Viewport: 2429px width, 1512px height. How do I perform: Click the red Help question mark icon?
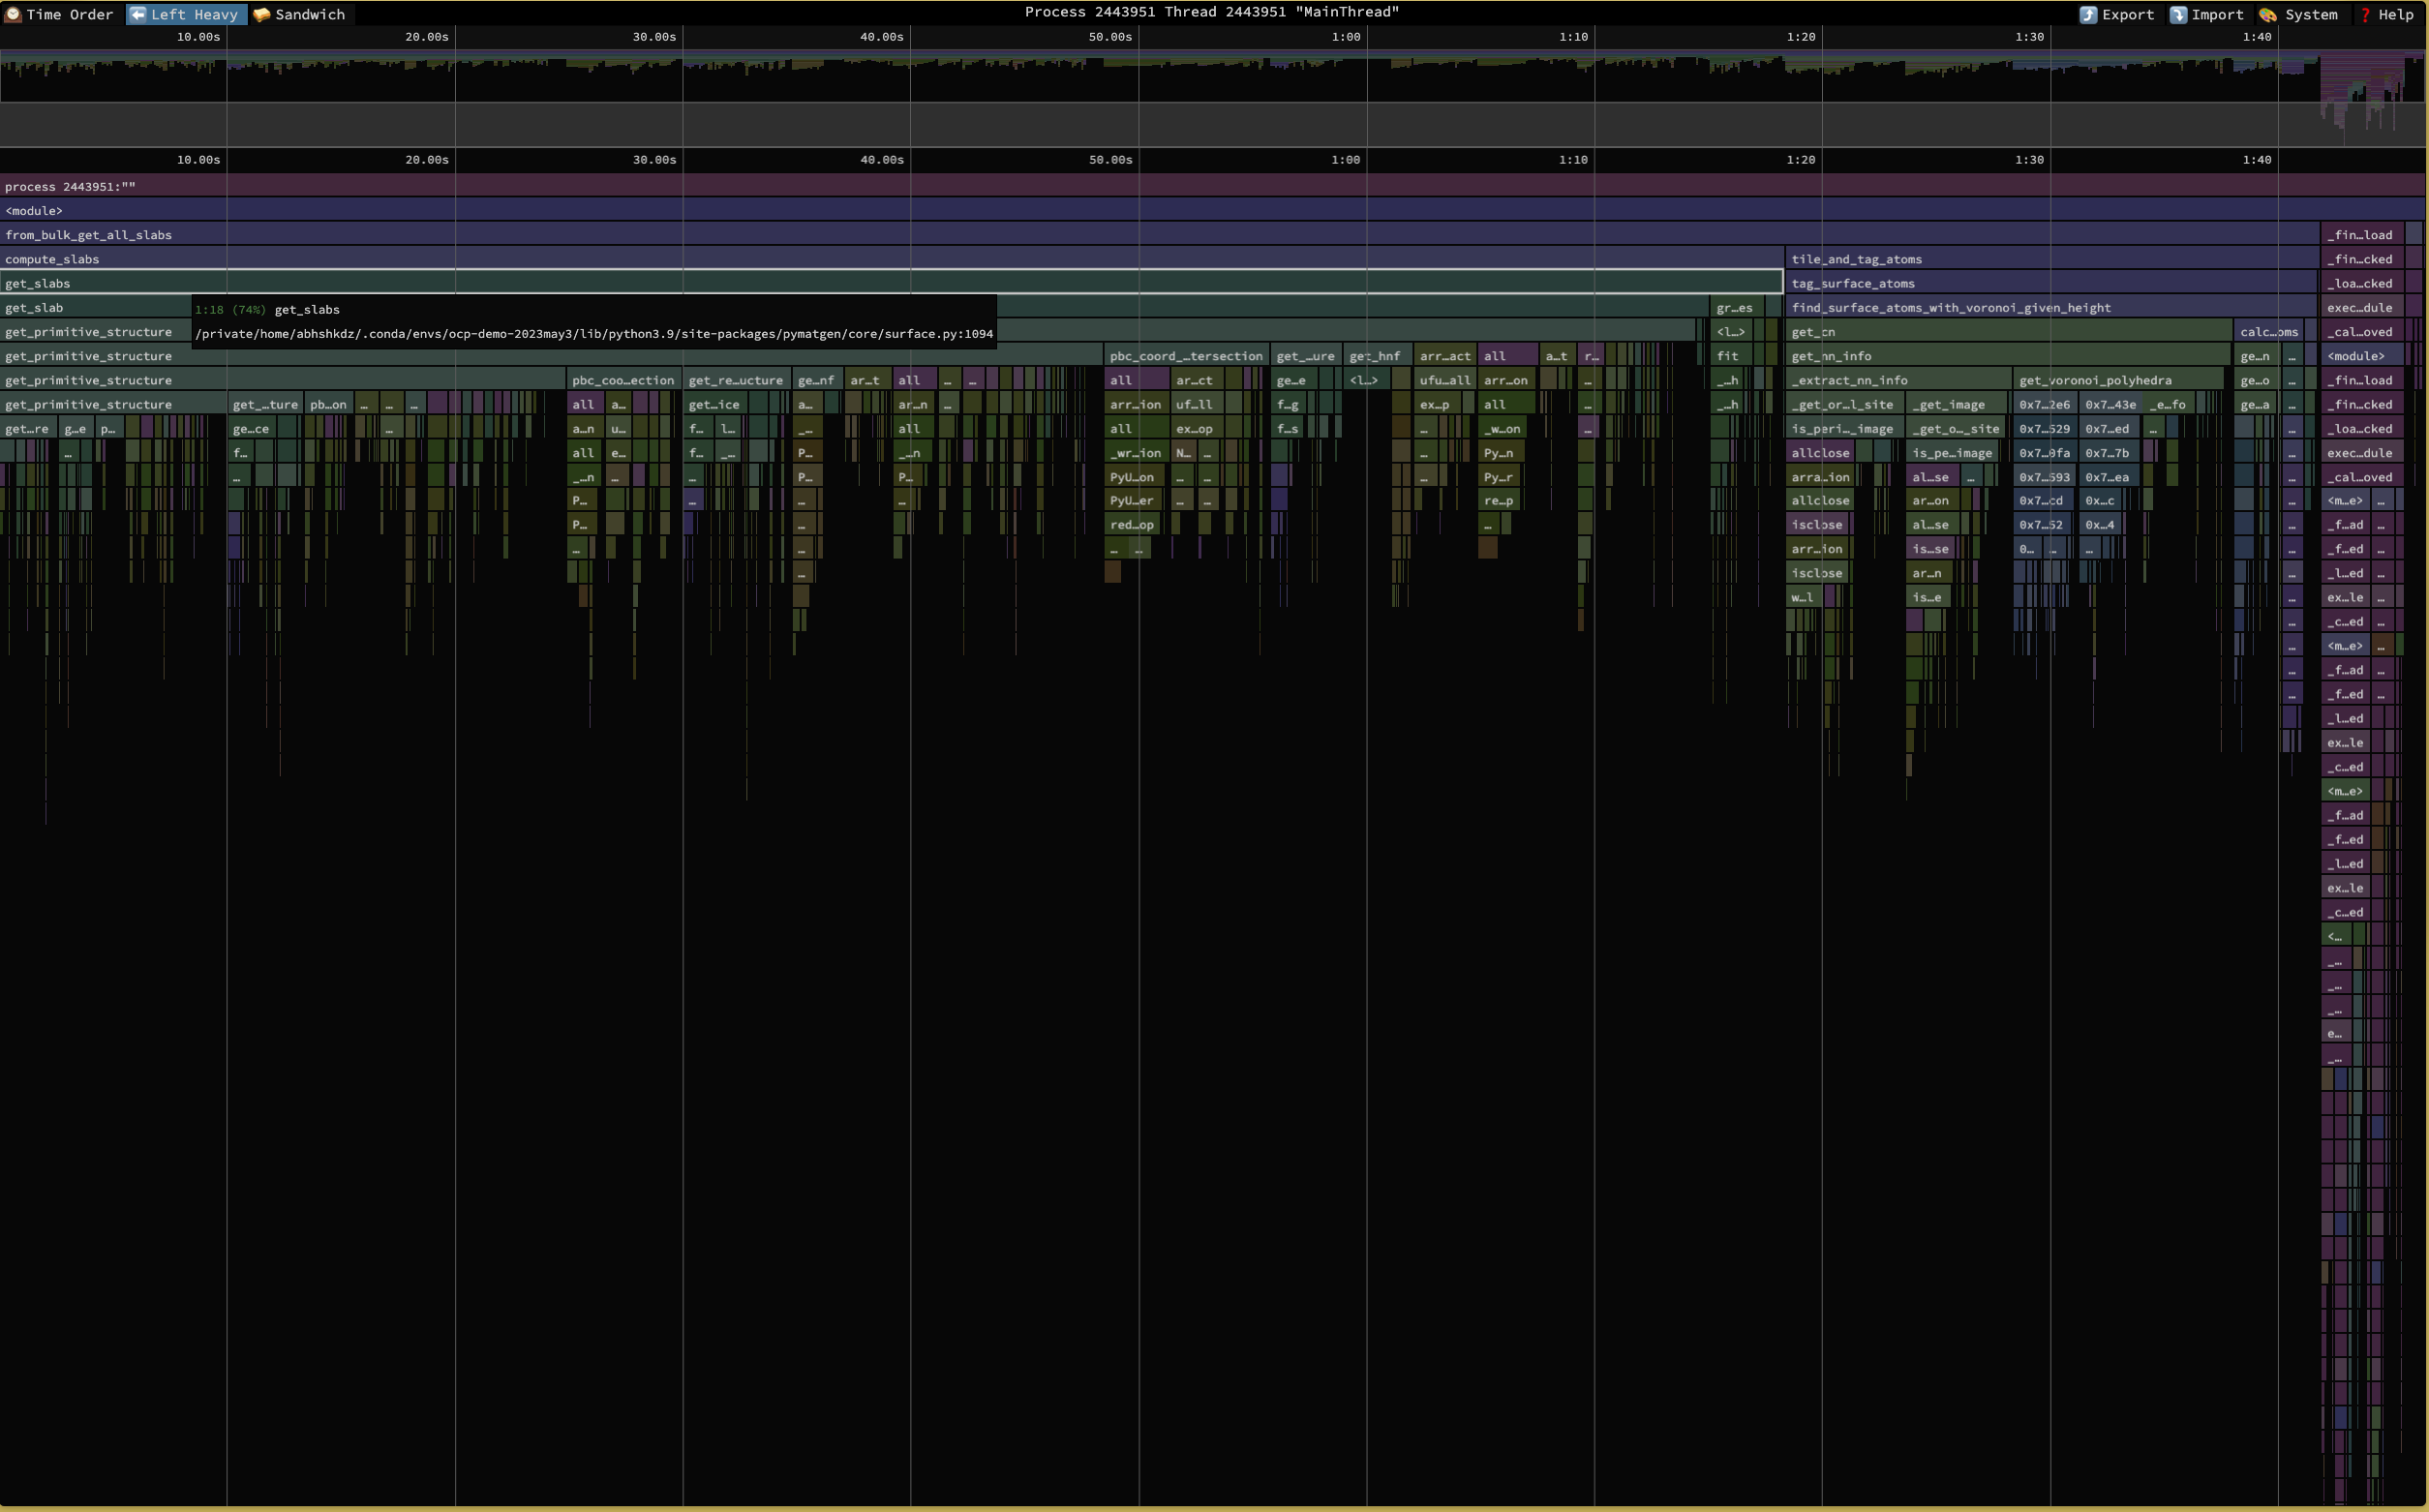2365,14
